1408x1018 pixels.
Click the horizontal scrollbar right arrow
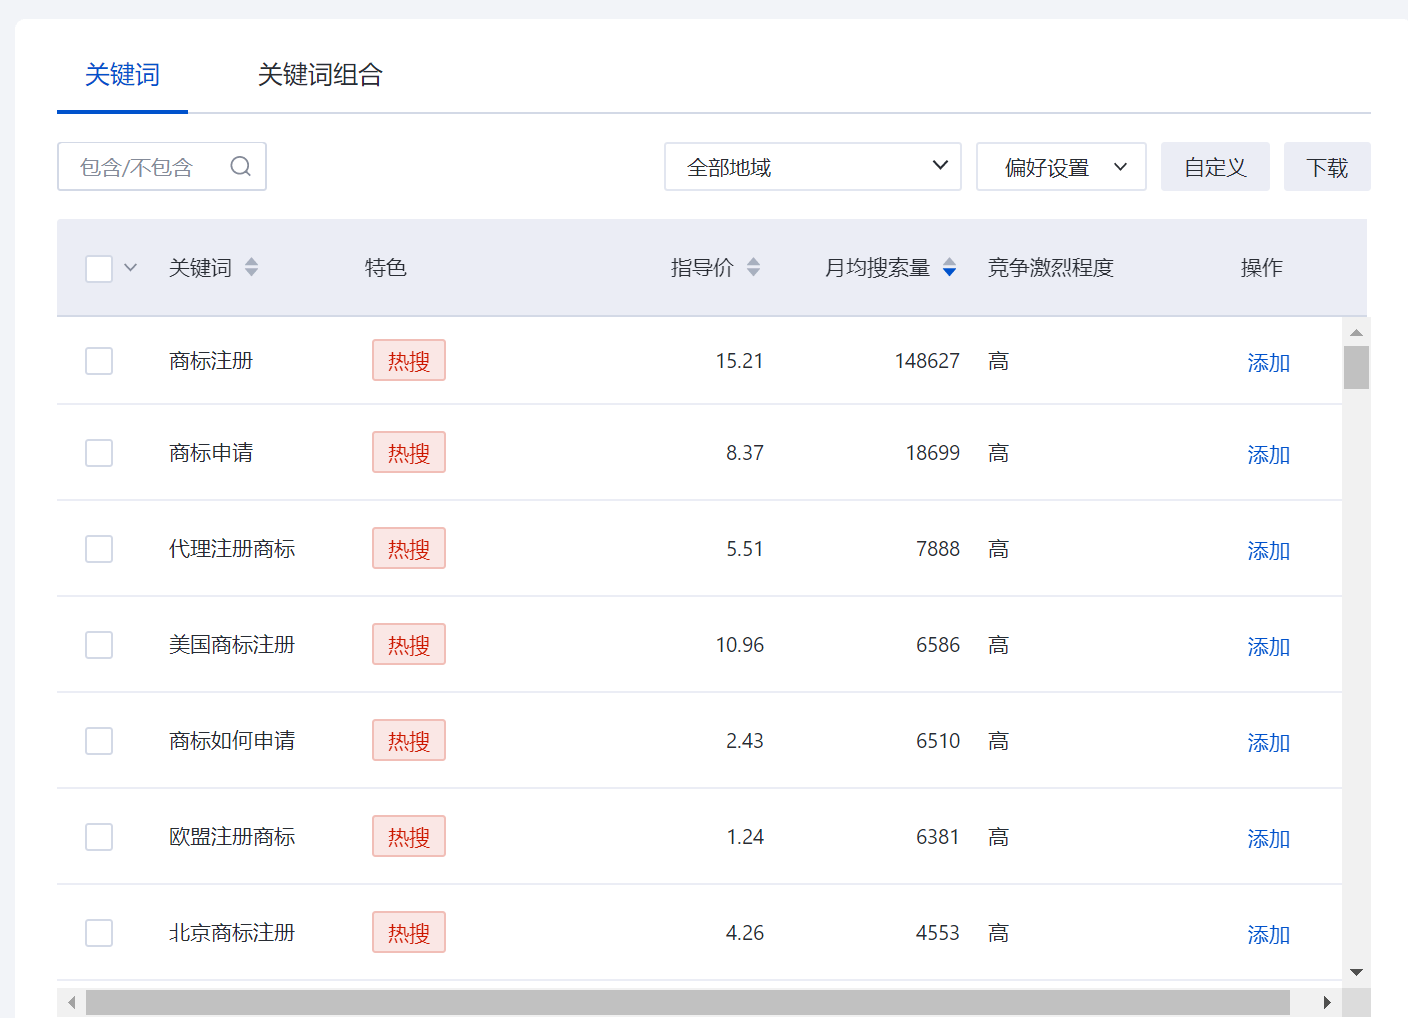(x=1327, y=1002)
